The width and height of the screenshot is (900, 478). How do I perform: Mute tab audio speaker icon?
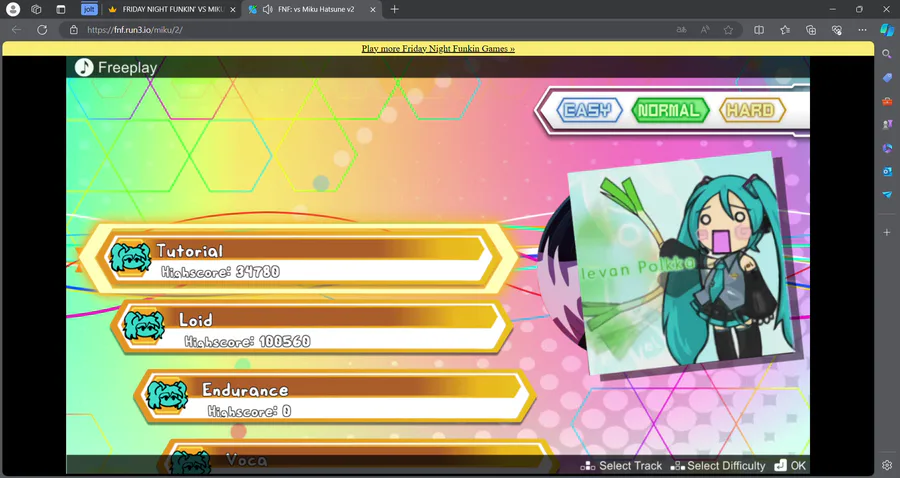[267, 9]
